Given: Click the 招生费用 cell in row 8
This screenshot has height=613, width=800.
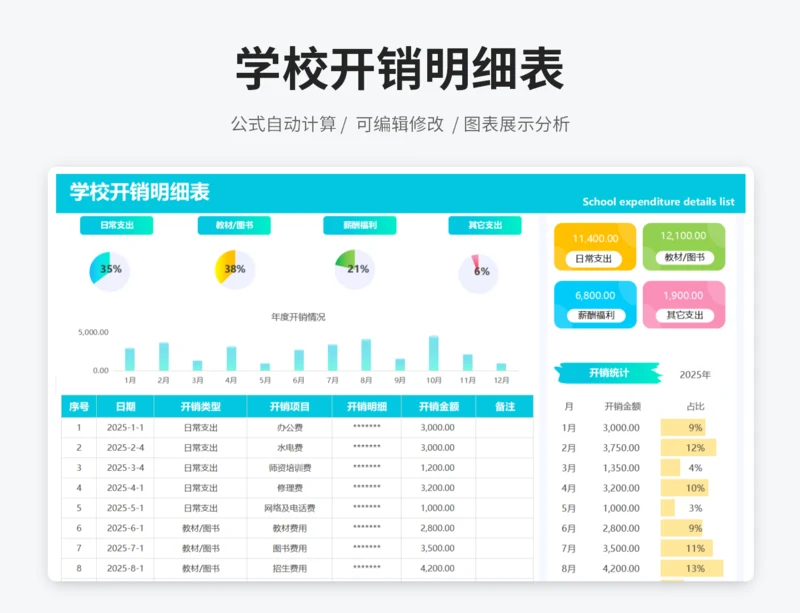Looking at the screenshot, I should 290,568.
